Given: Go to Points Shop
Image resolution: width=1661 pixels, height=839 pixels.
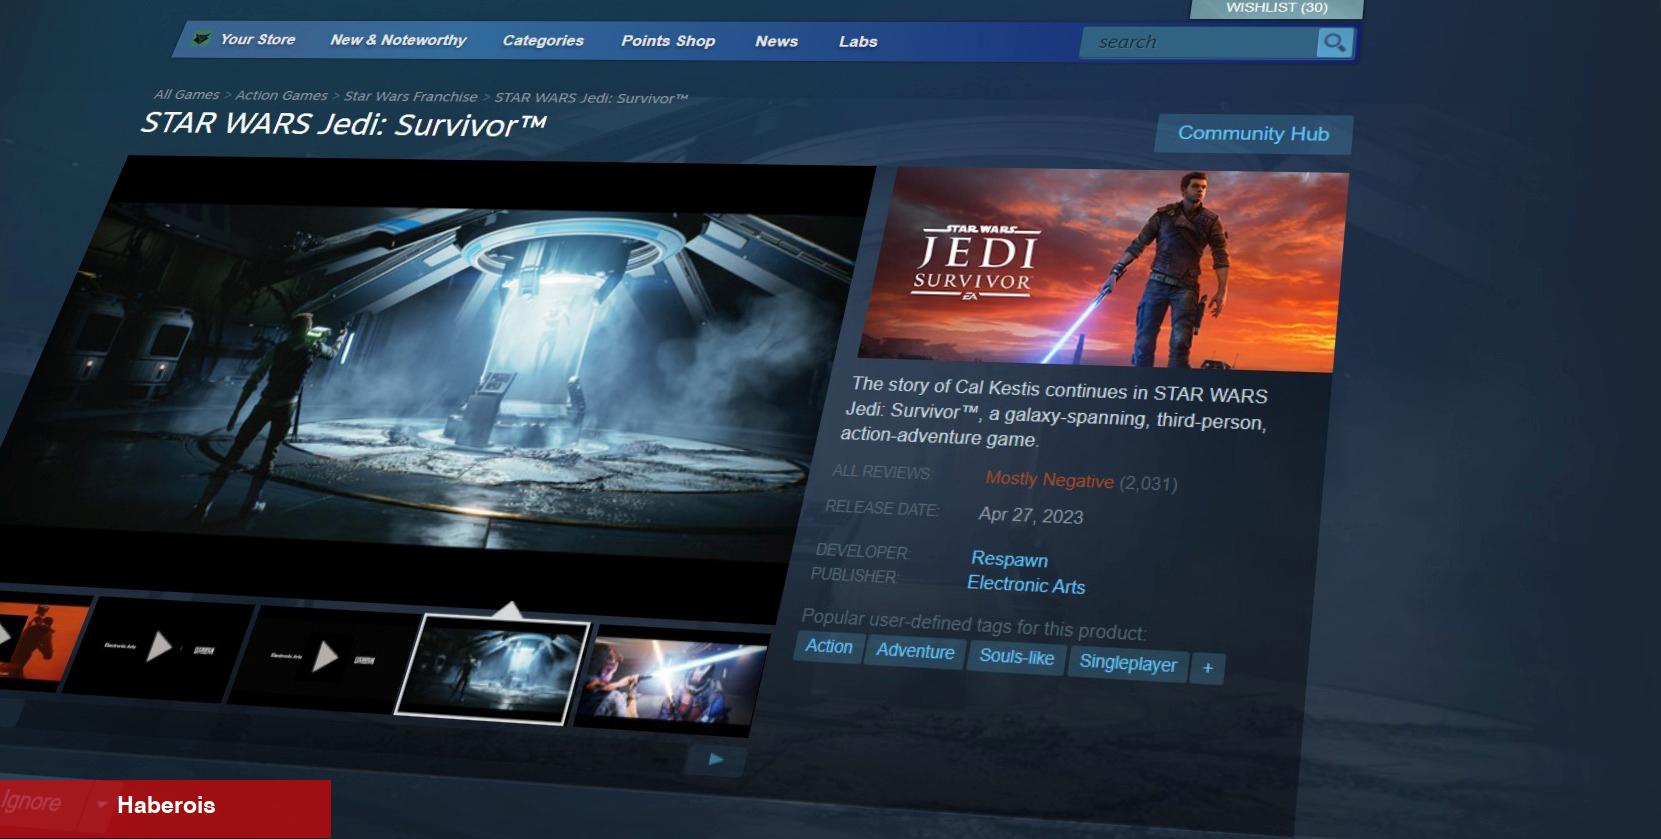Looking at the screenshot, I should click(668, 41).
